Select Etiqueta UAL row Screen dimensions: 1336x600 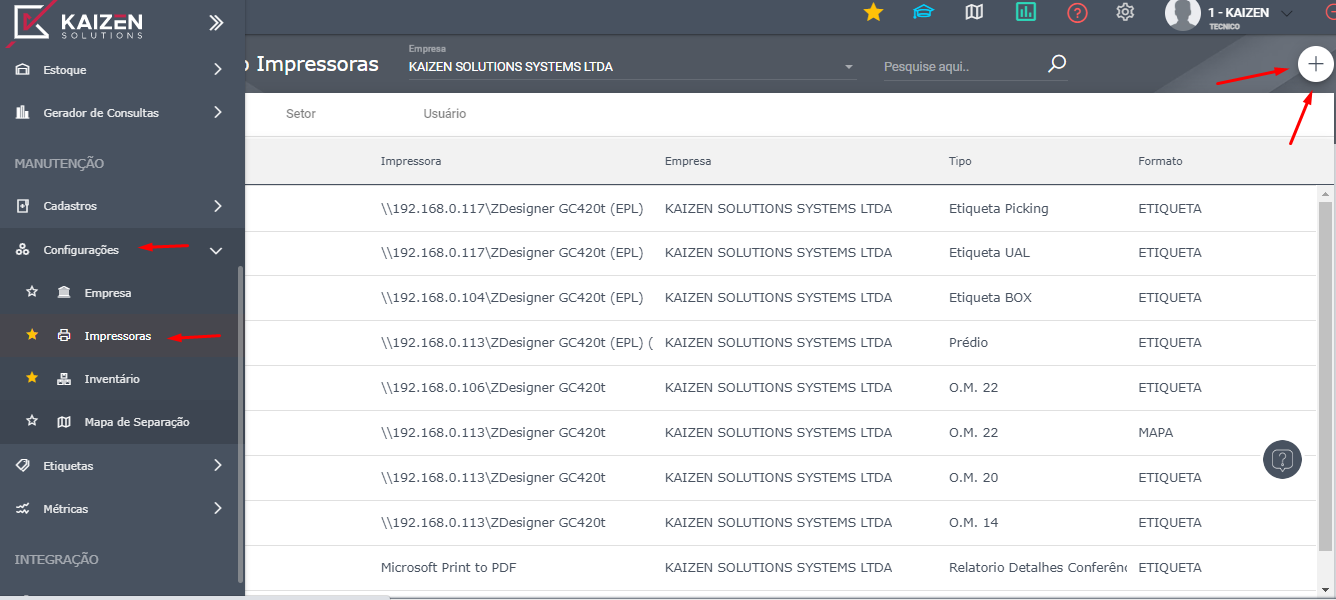click(780, 253)
